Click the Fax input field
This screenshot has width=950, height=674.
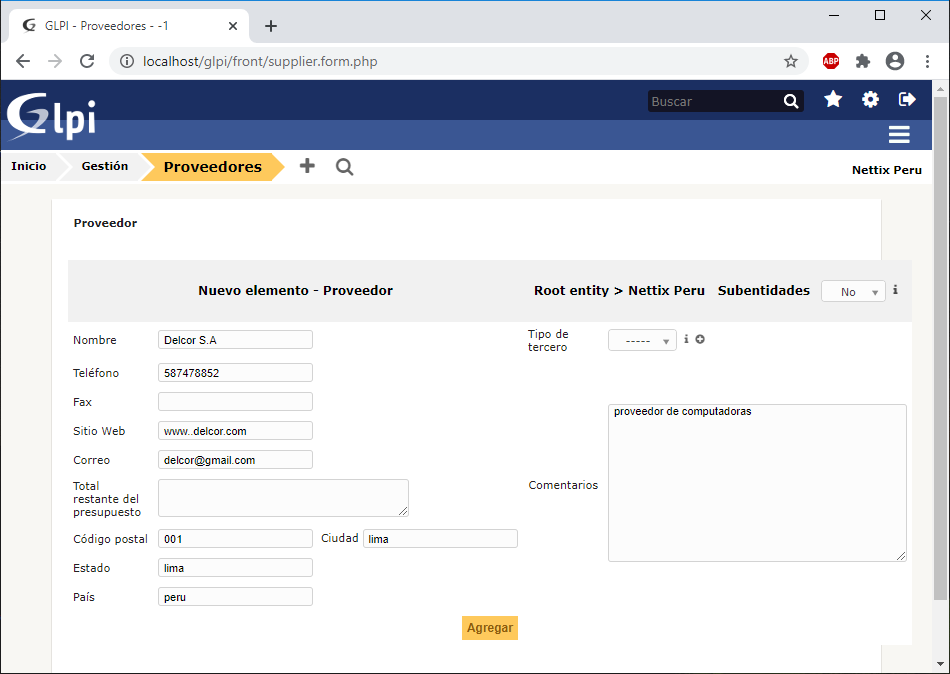point(235,402)
